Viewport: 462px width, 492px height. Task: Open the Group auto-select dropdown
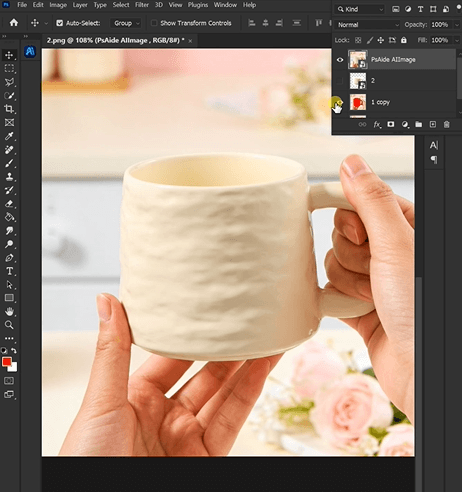pos(126,23)
